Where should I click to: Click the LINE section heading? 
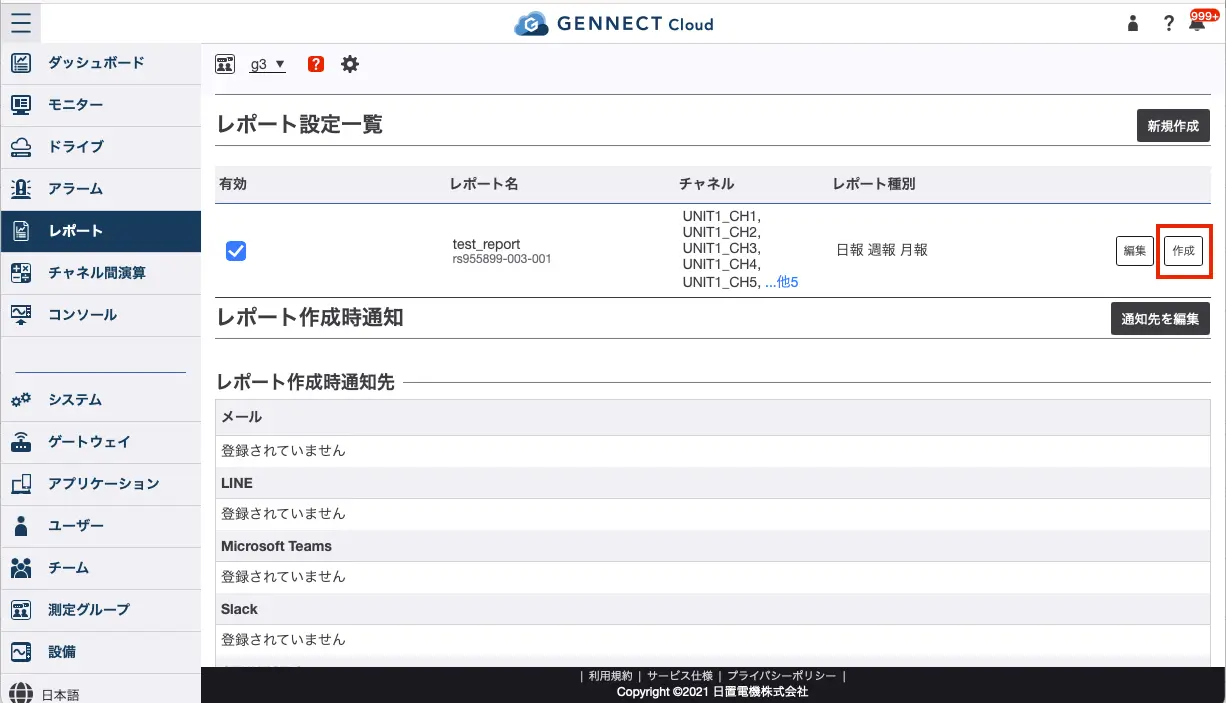237,483
